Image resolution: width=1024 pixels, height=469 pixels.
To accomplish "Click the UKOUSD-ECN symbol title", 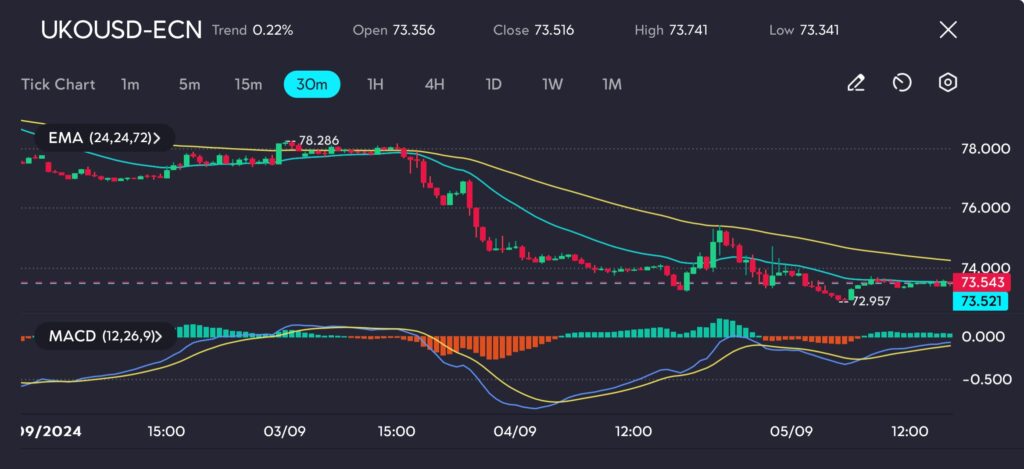I will (120, 30).
